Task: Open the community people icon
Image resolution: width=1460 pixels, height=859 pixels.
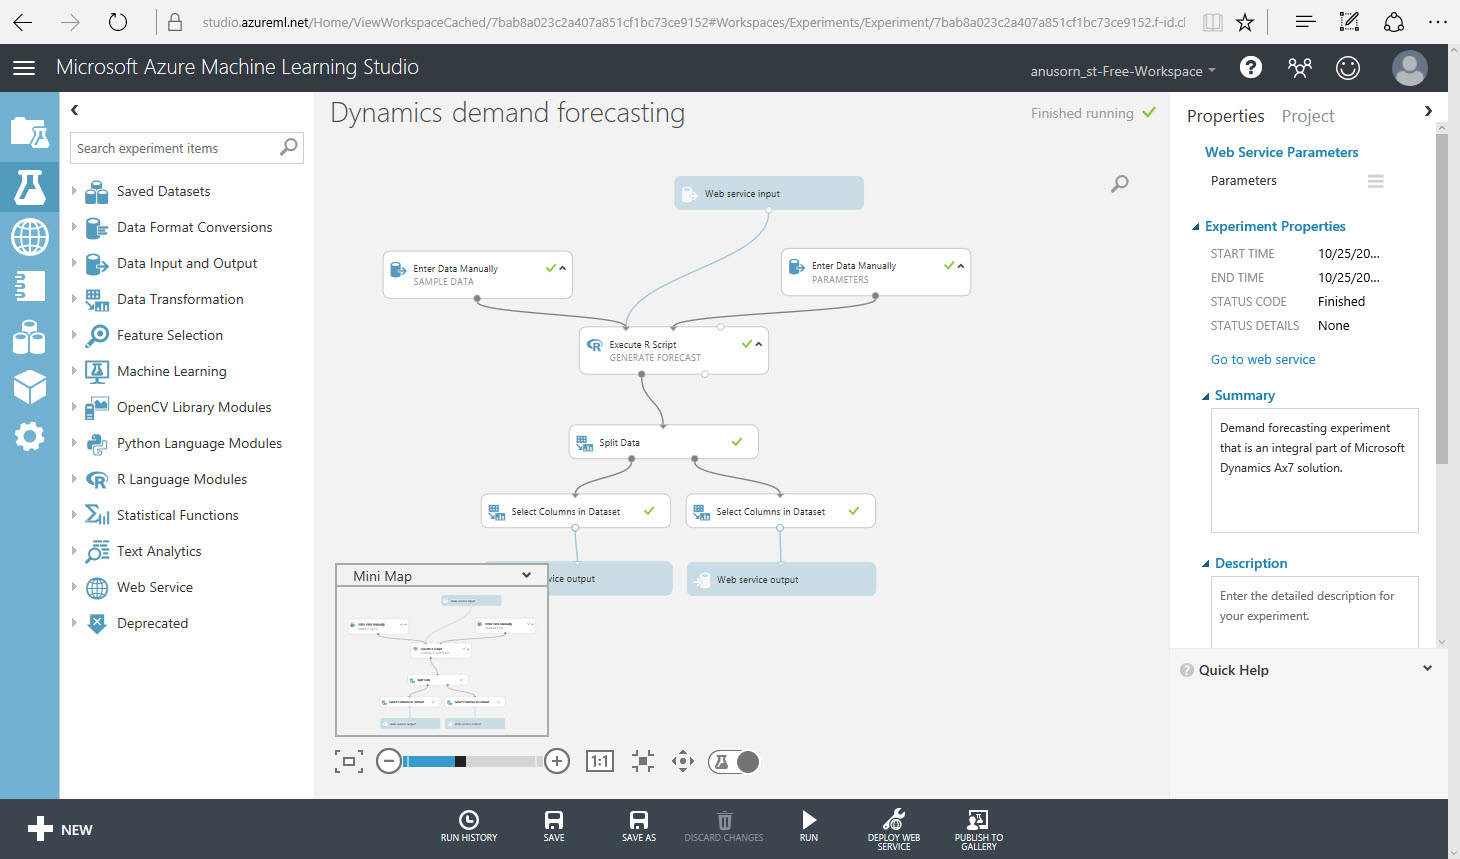Action: 1300,67
